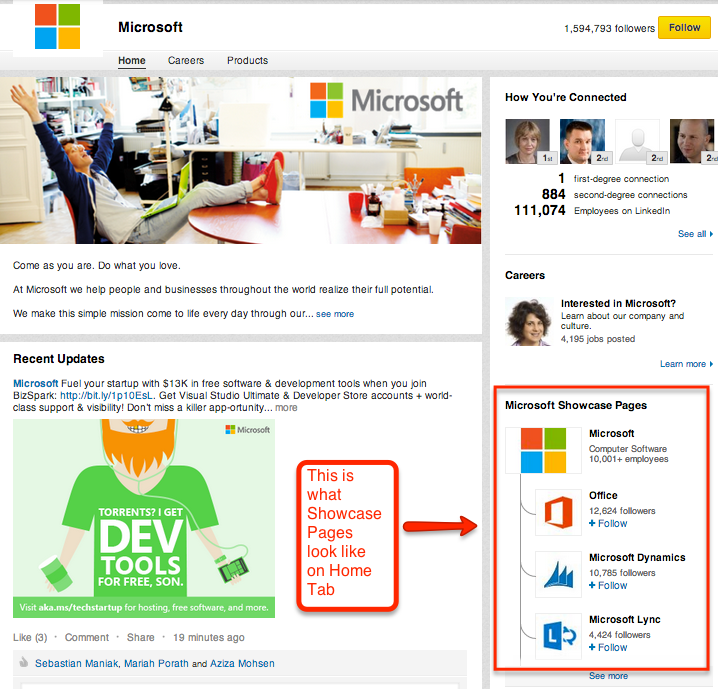
Task: Open Aziza Mohsen's profile
Action: 242,663
